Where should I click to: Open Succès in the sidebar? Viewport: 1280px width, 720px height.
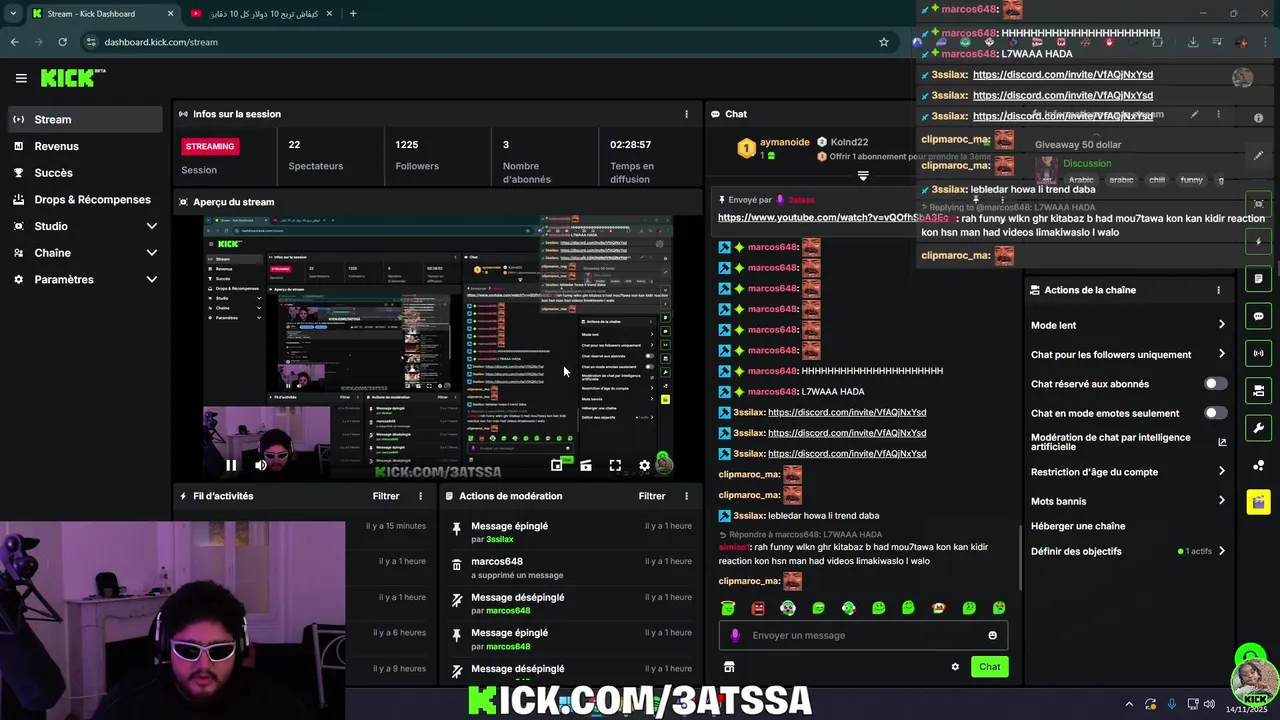[x=85, y=173]
